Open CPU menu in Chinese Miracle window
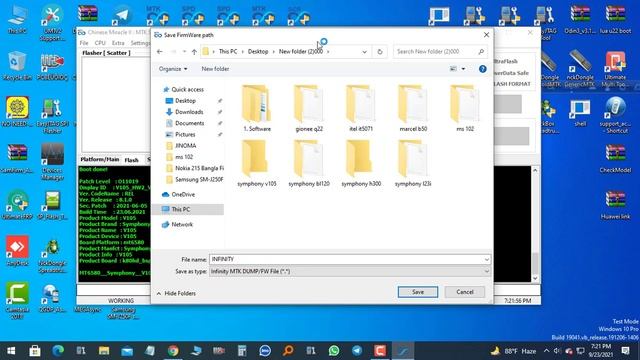 [100, 43]
